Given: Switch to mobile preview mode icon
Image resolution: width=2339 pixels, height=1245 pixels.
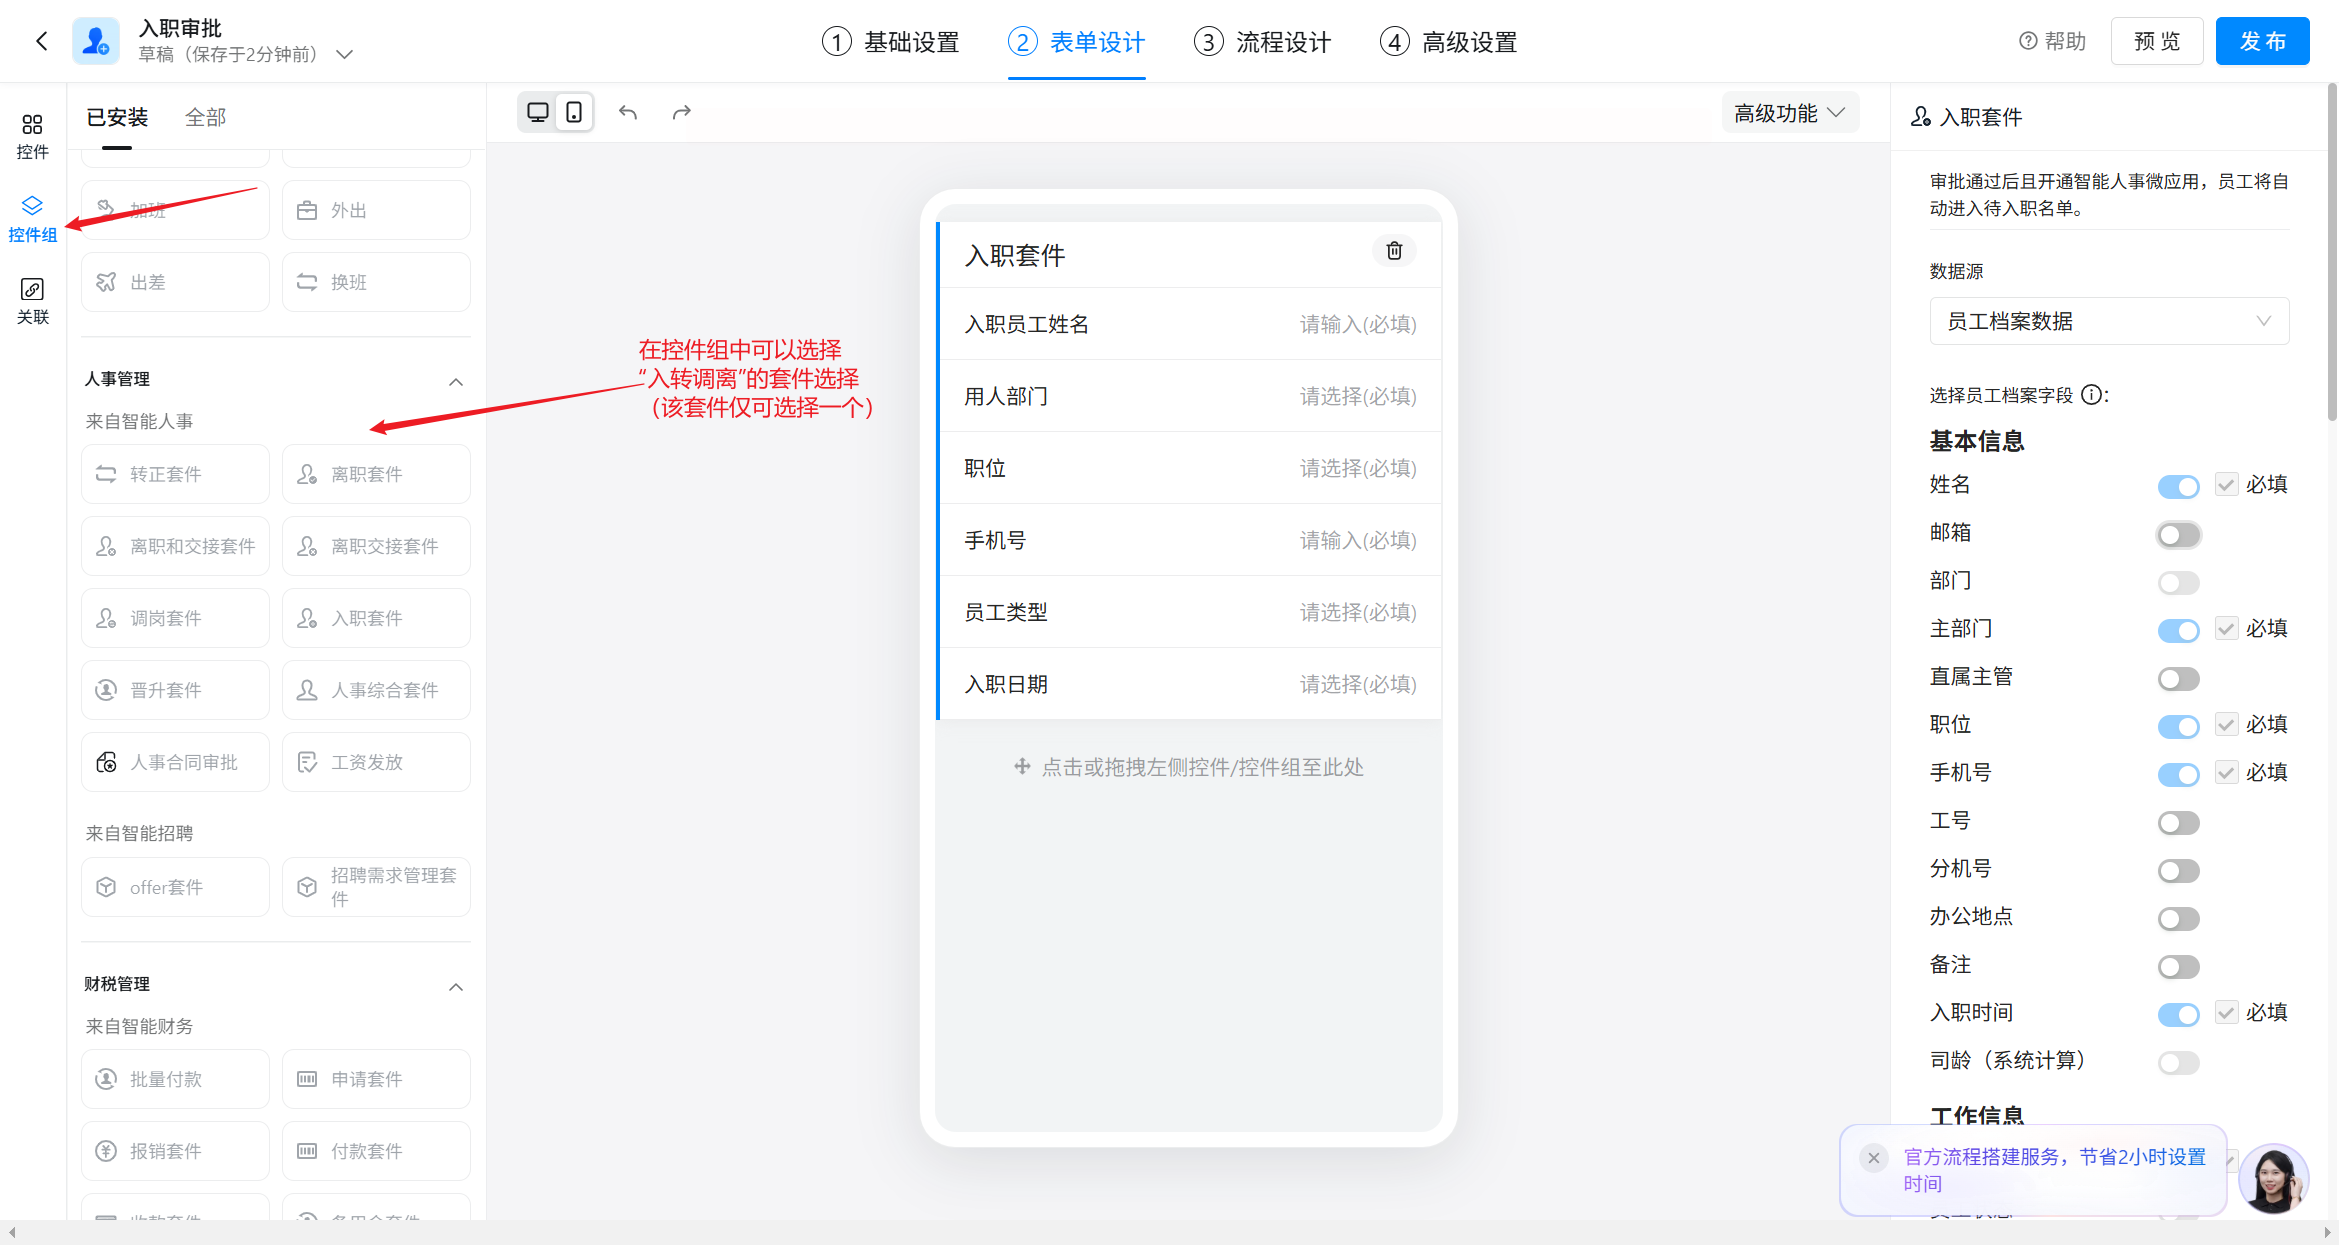Looking at the screenshot, I should point(574,112).
